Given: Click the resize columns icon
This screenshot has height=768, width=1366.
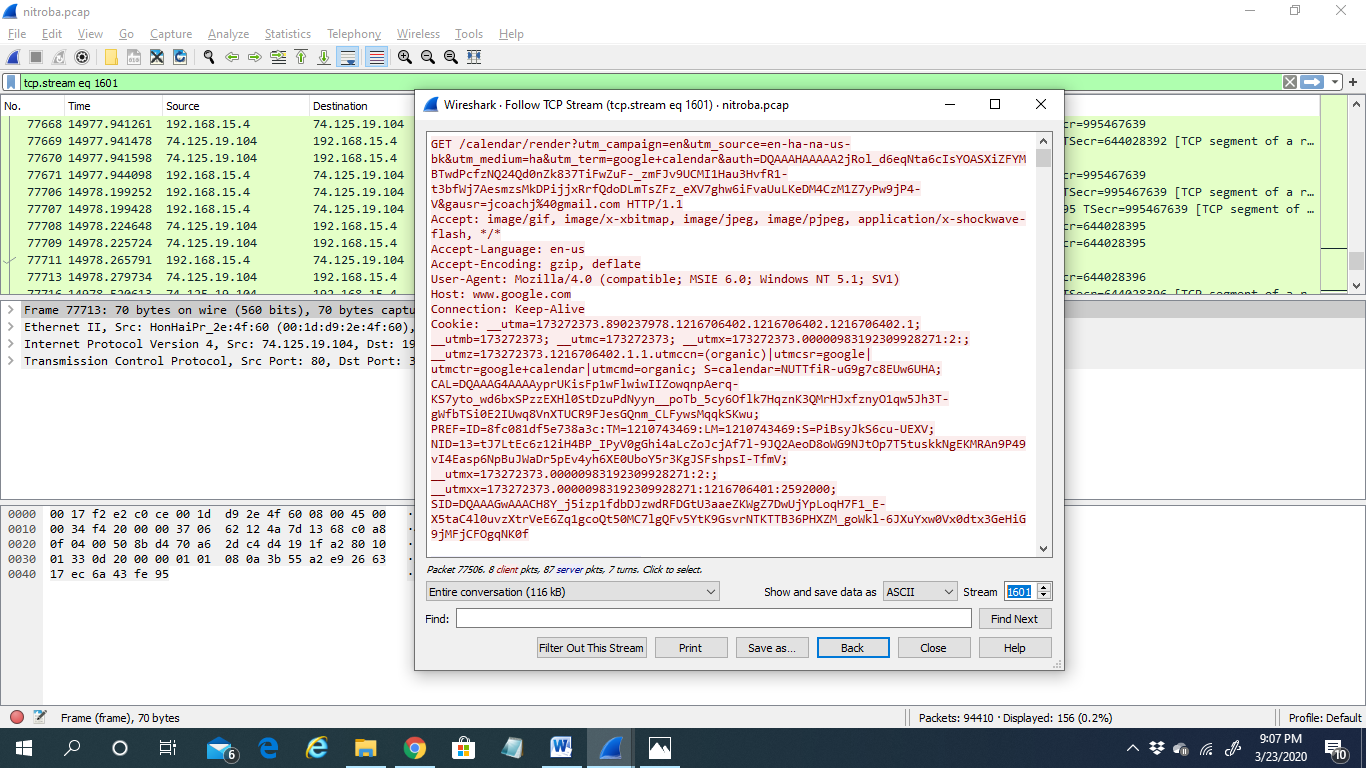Looking at the screenshot, I should (x=473, y=58).
